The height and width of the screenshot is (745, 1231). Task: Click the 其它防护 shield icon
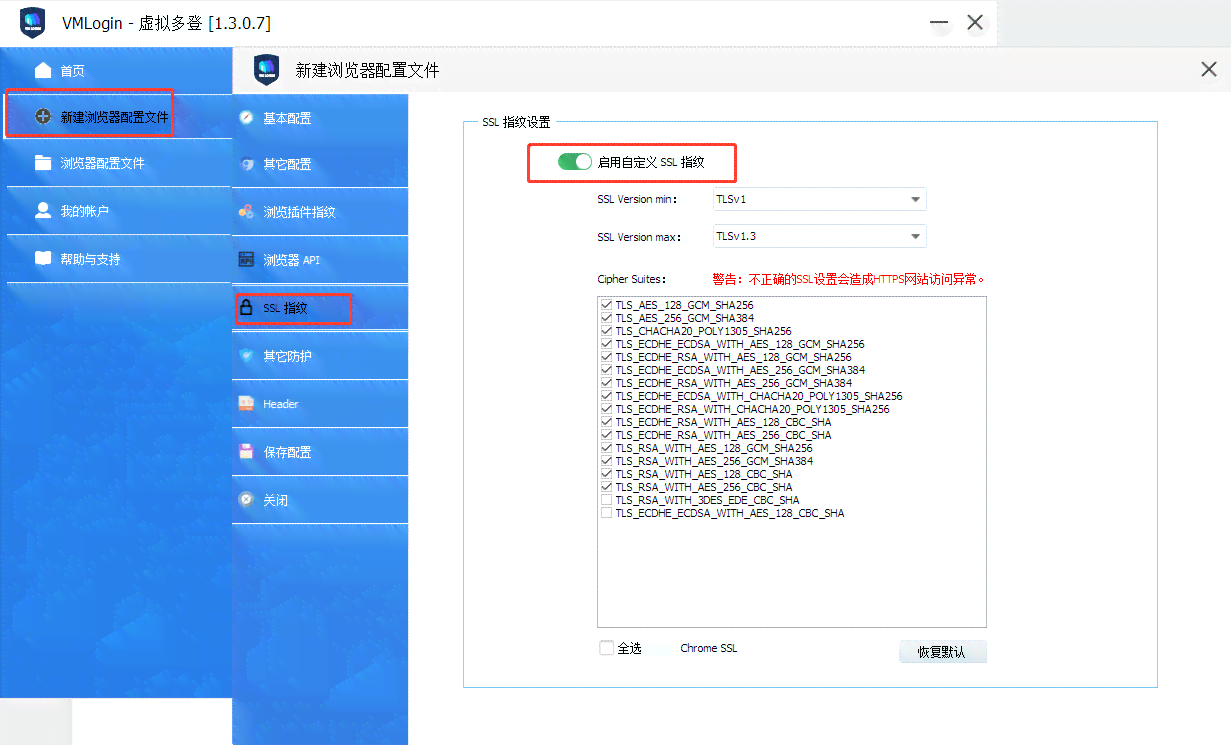coord(247,356)
